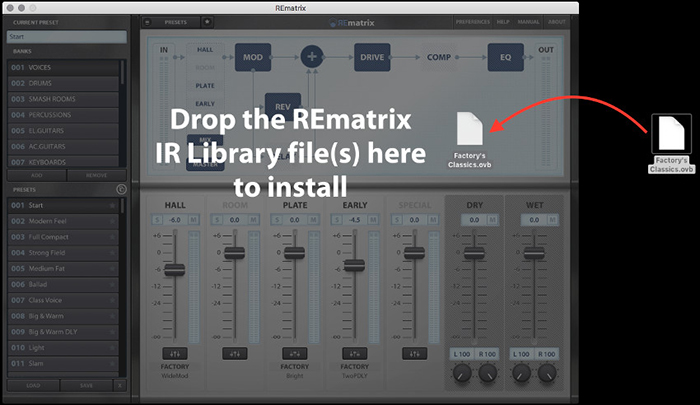Open the PRESETS menu in top bar

pyautogui.click(x=176, y=22)
